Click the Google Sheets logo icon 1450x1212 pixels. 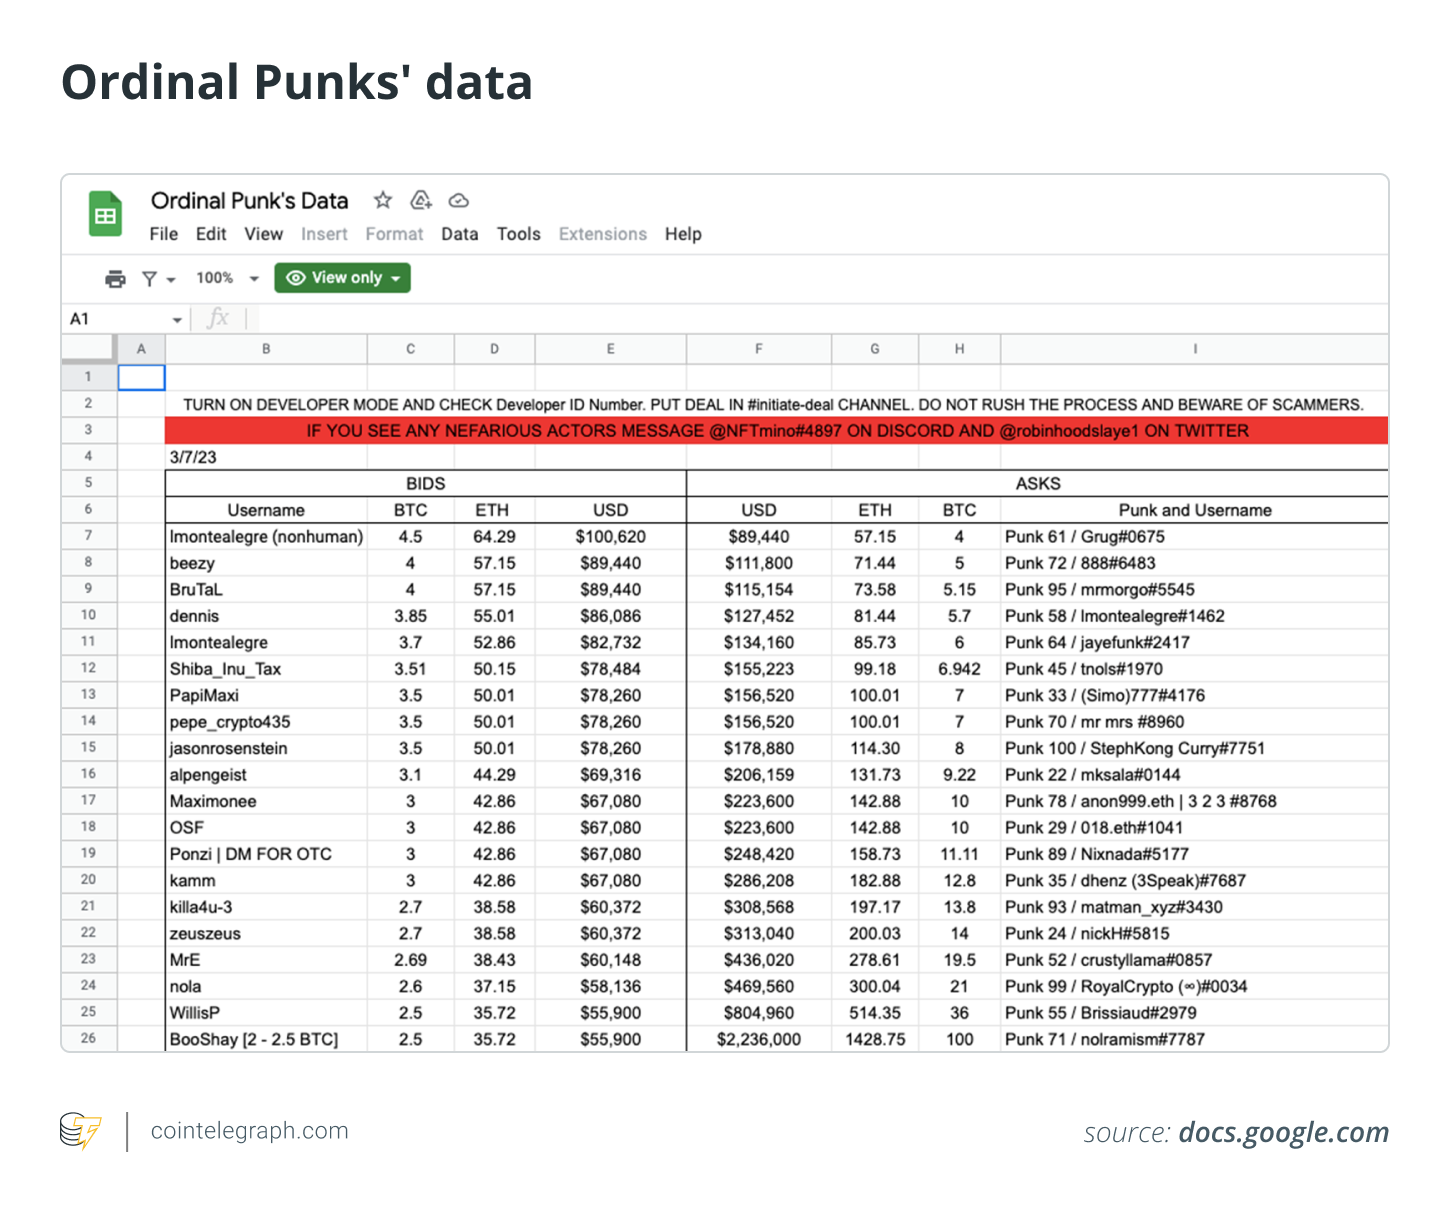click(x=105, y=214)
